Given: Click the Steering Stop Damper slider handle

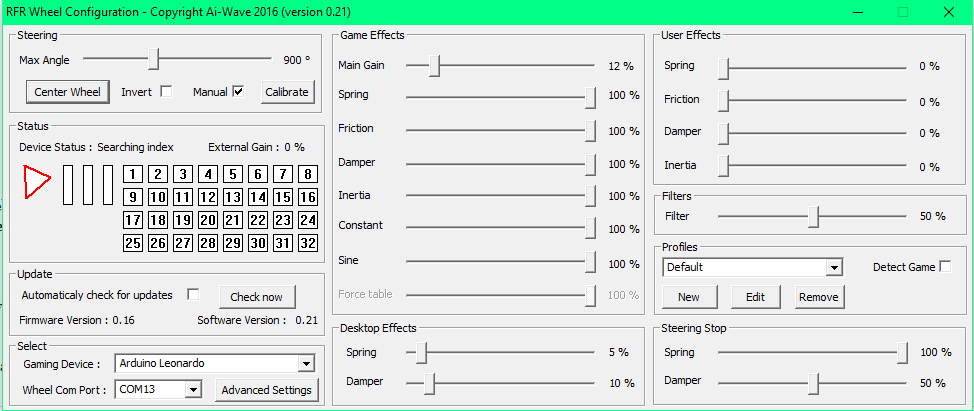Looking at the screenshot, I should pyautogui.click(x=814, y=383).
